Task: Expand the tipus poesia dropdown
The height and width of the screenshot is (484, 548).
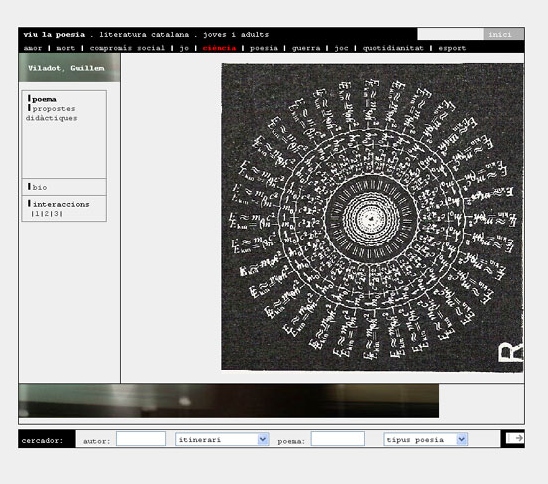Action: point(425,439)
